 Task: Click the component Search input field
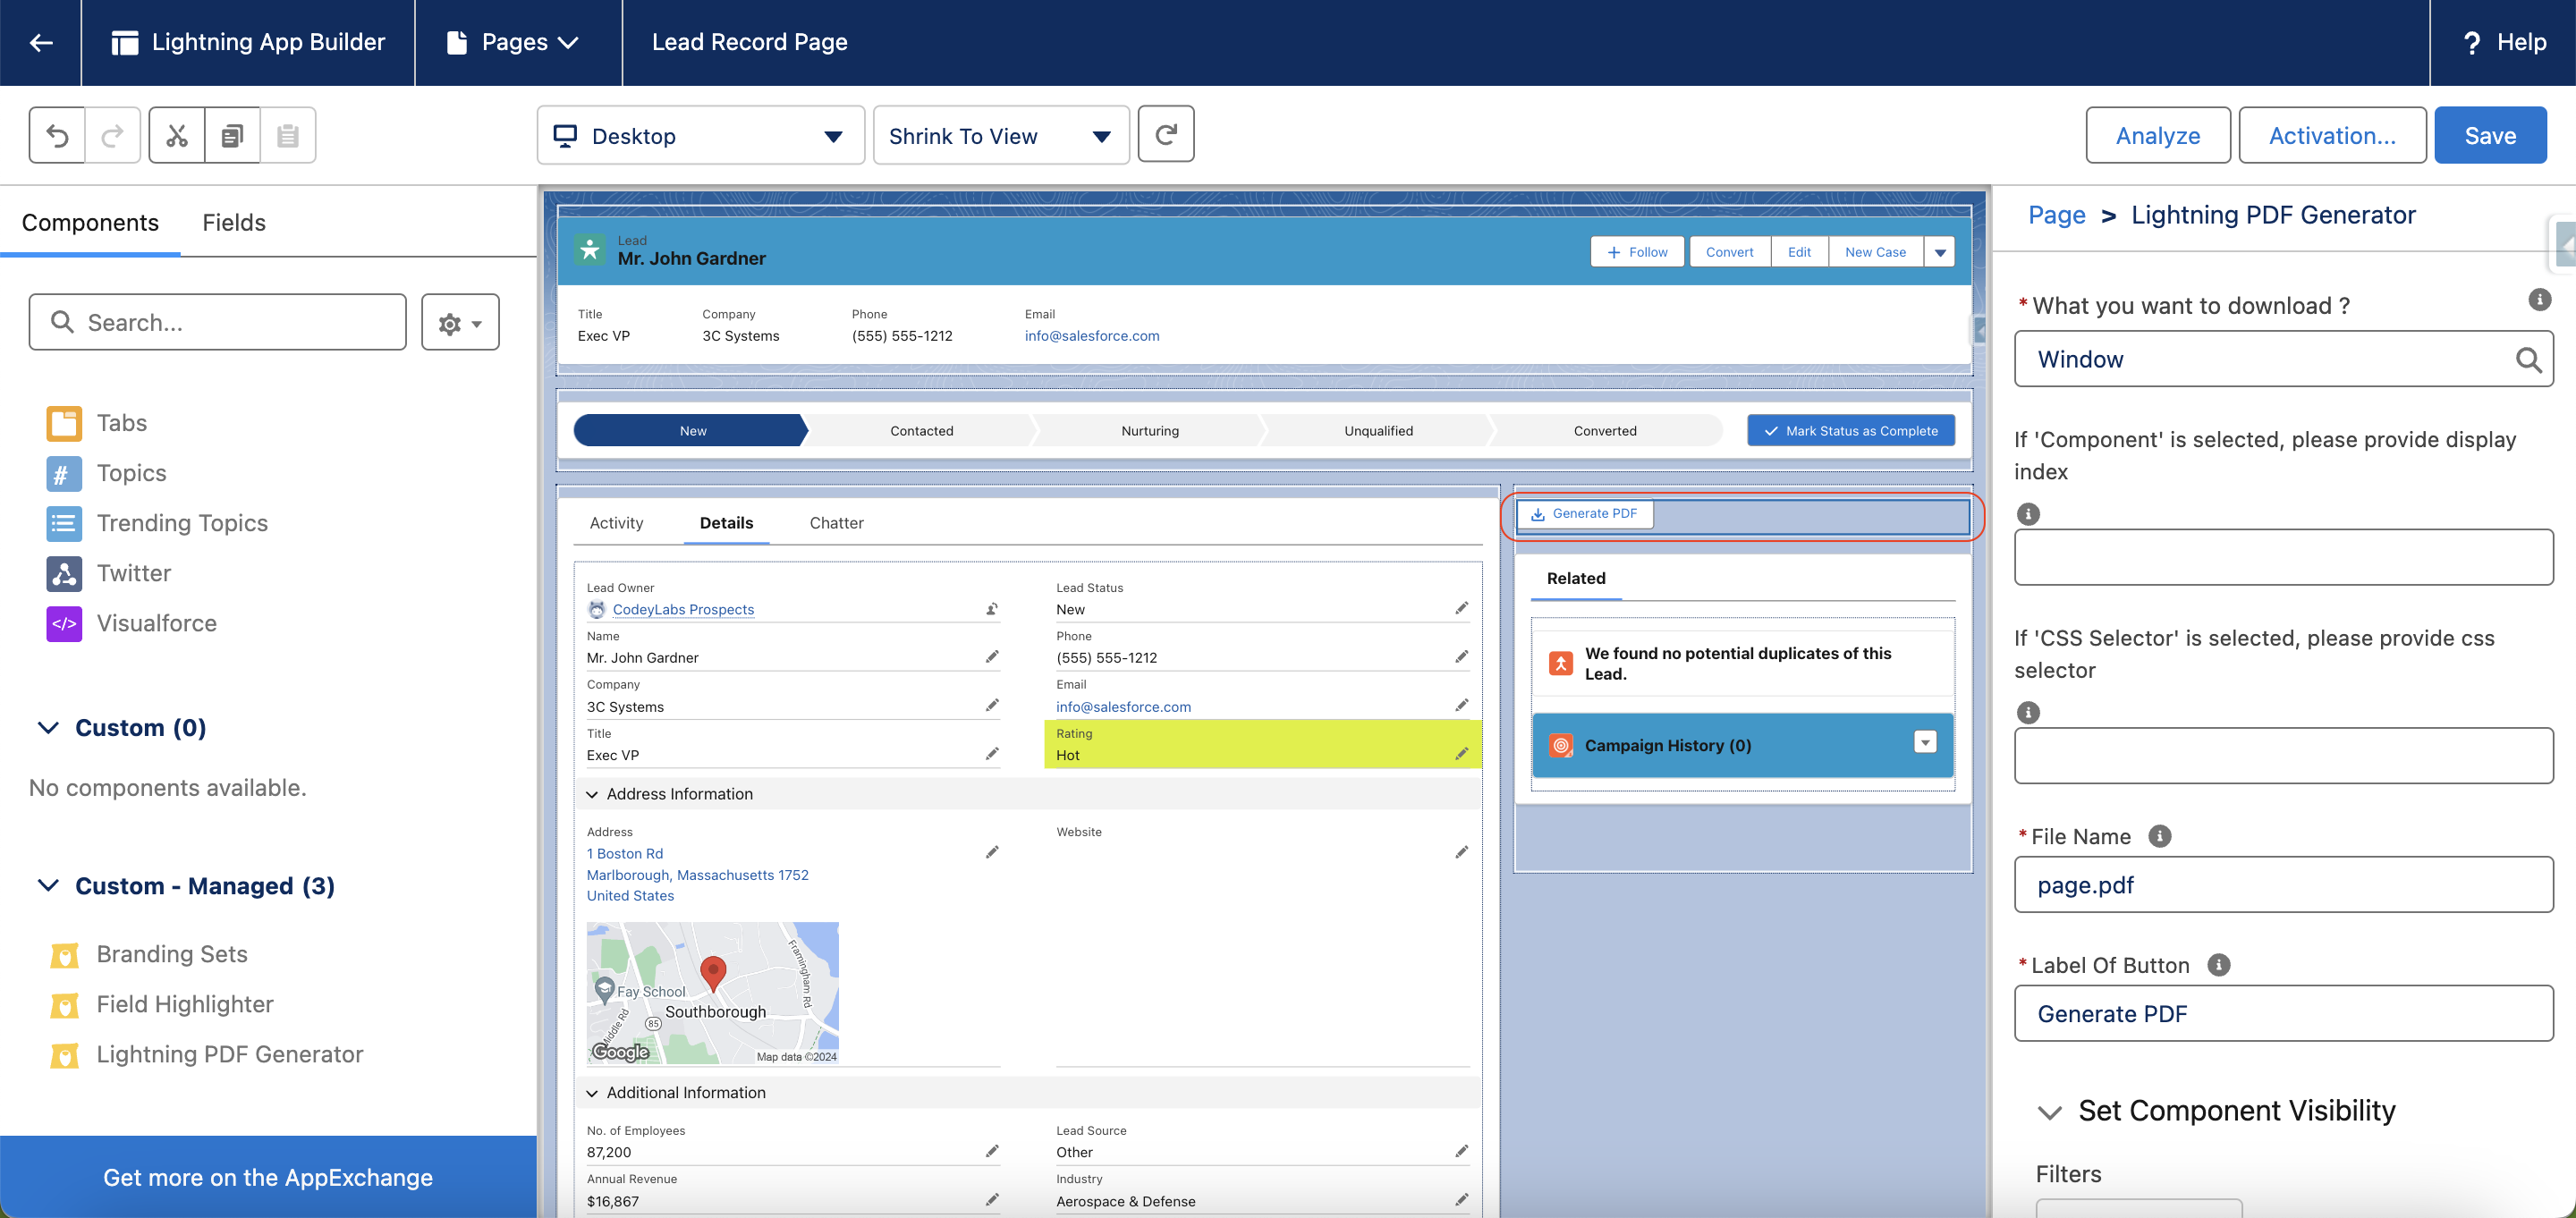(218, 322)
